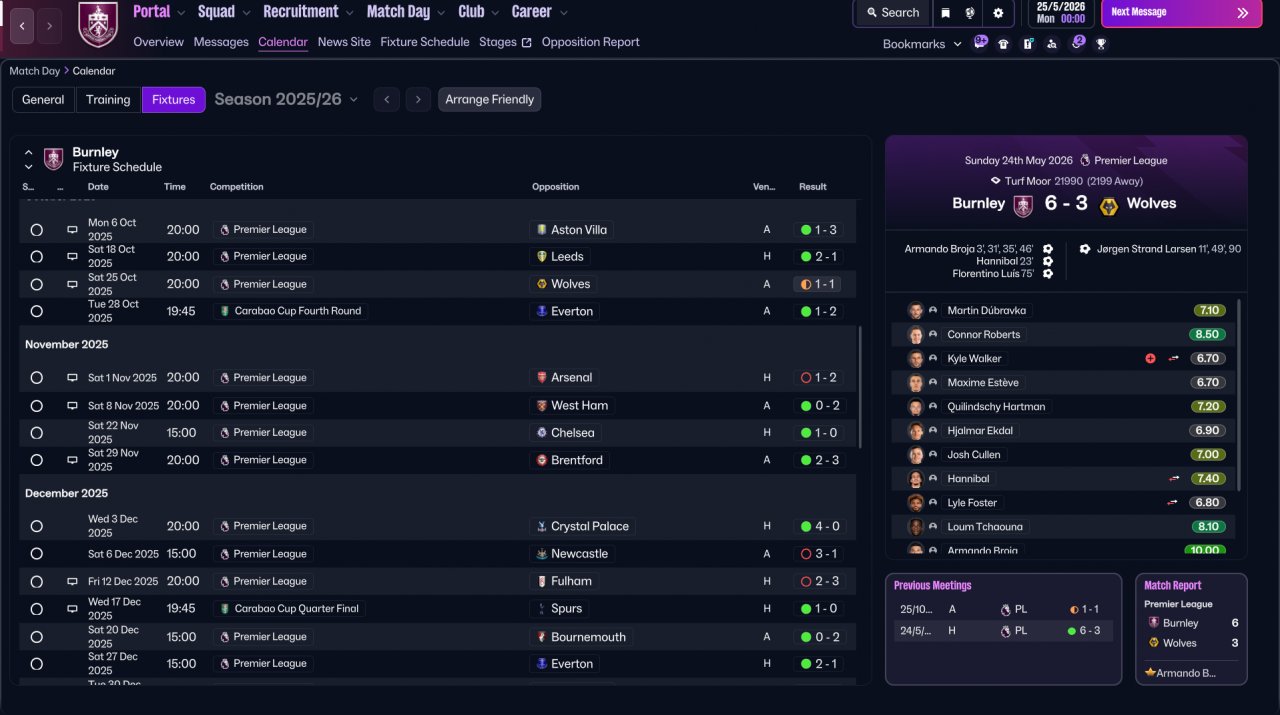The height and width of the screenshot is (715, 1280).
Task: Click the Search button
Action: point(893,13)
